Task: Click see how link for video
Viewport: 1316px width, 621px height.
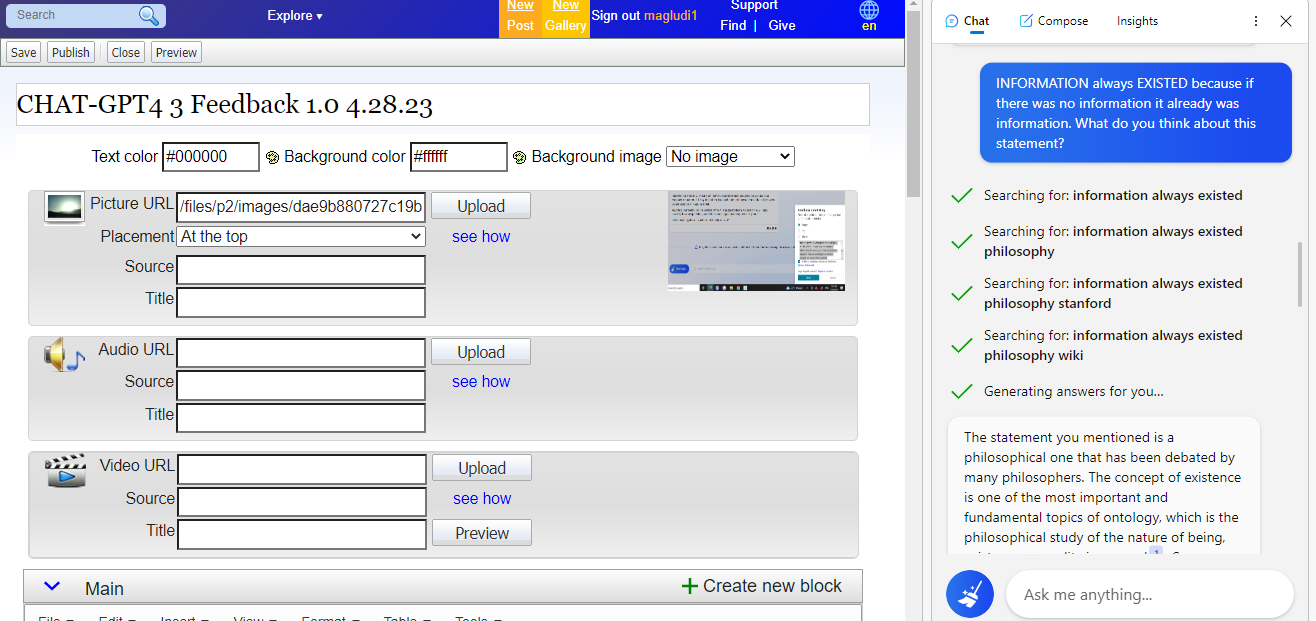Action: click(481, 498)
